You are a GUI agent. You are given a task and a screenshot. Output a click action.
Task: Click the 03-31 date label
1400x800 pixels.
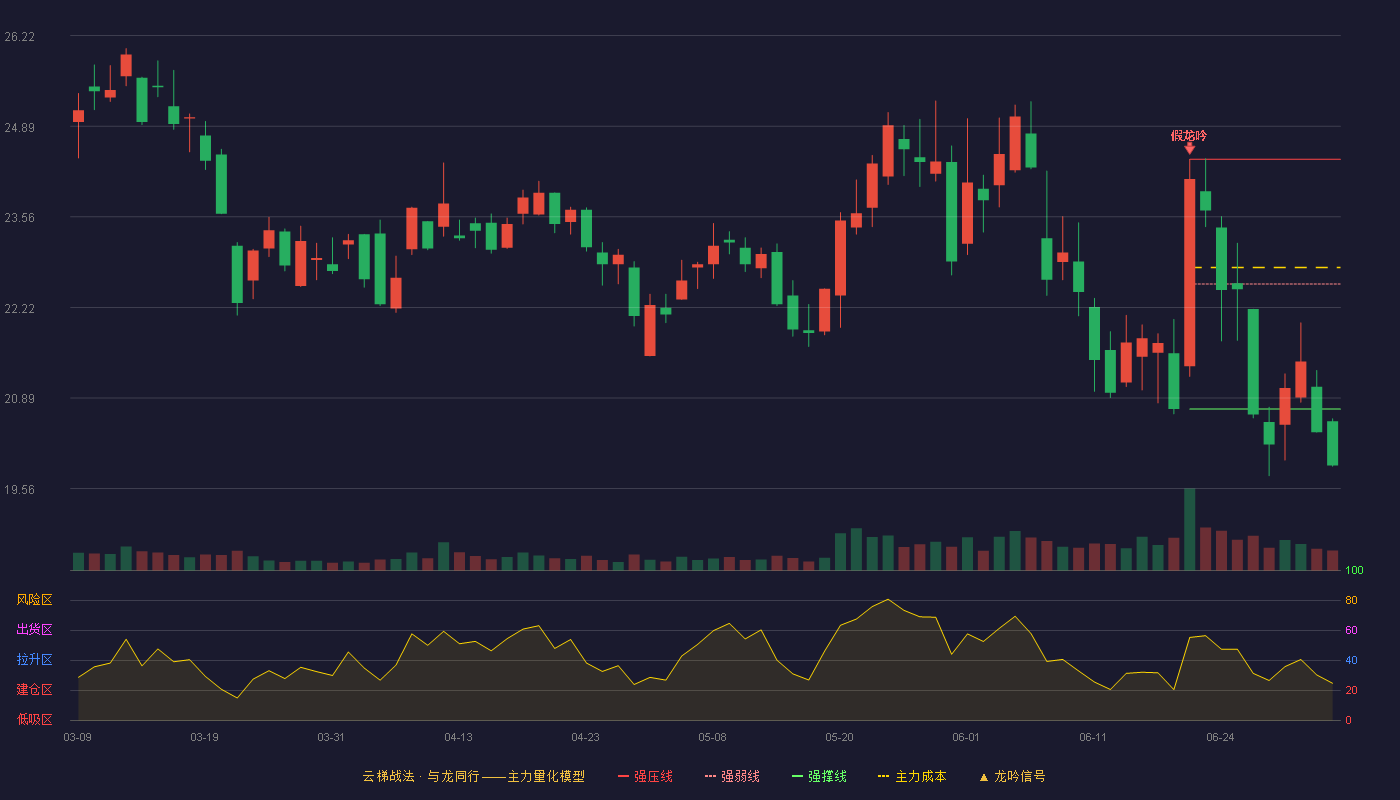tap(331, 737)
